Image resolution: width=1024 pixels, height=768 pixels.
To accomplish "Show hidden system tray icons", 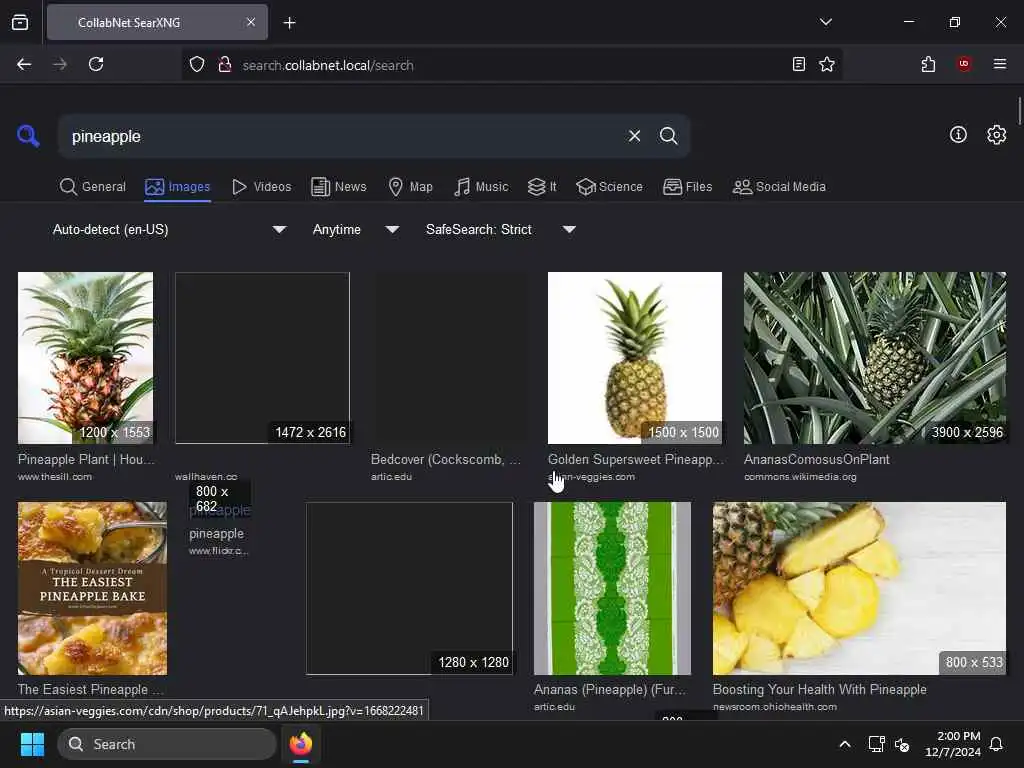I will pyautogui.click(x=844, y=744).
